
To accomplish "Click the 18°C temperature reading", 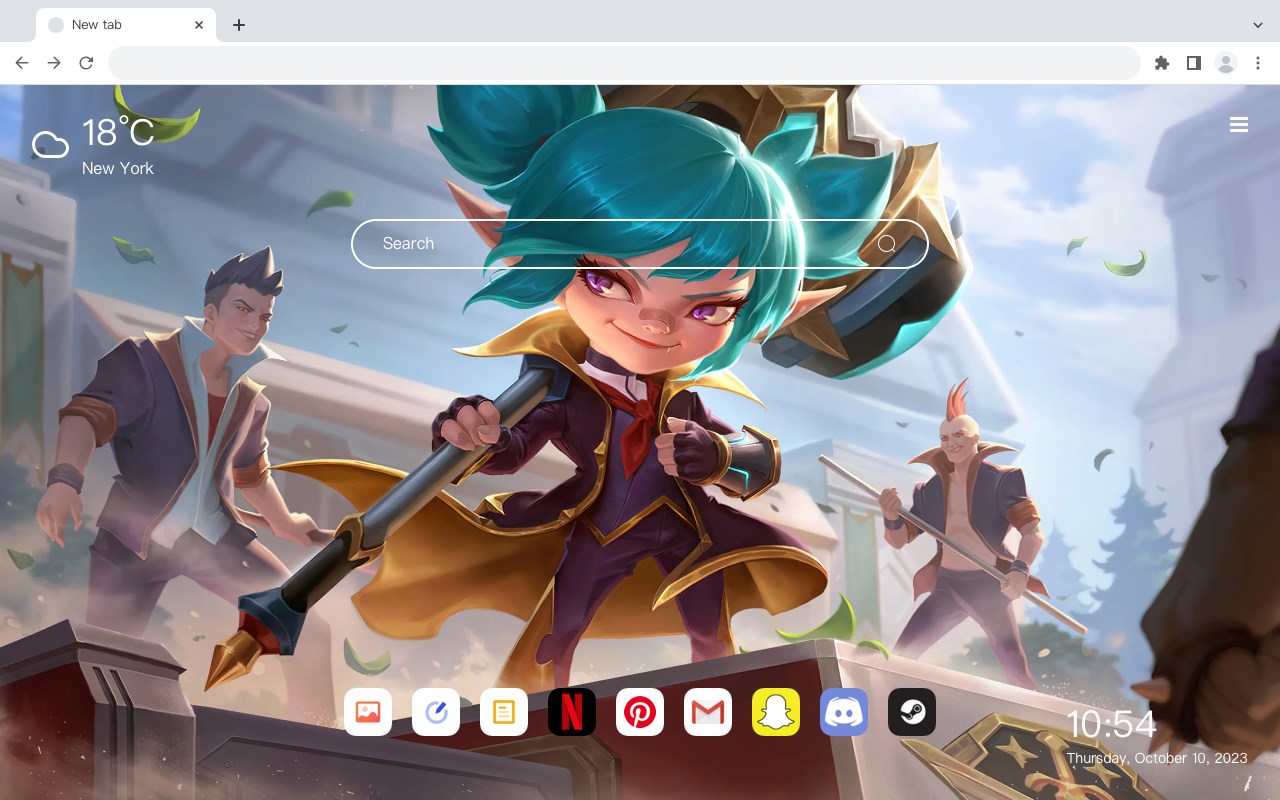I will coord(118,133).
